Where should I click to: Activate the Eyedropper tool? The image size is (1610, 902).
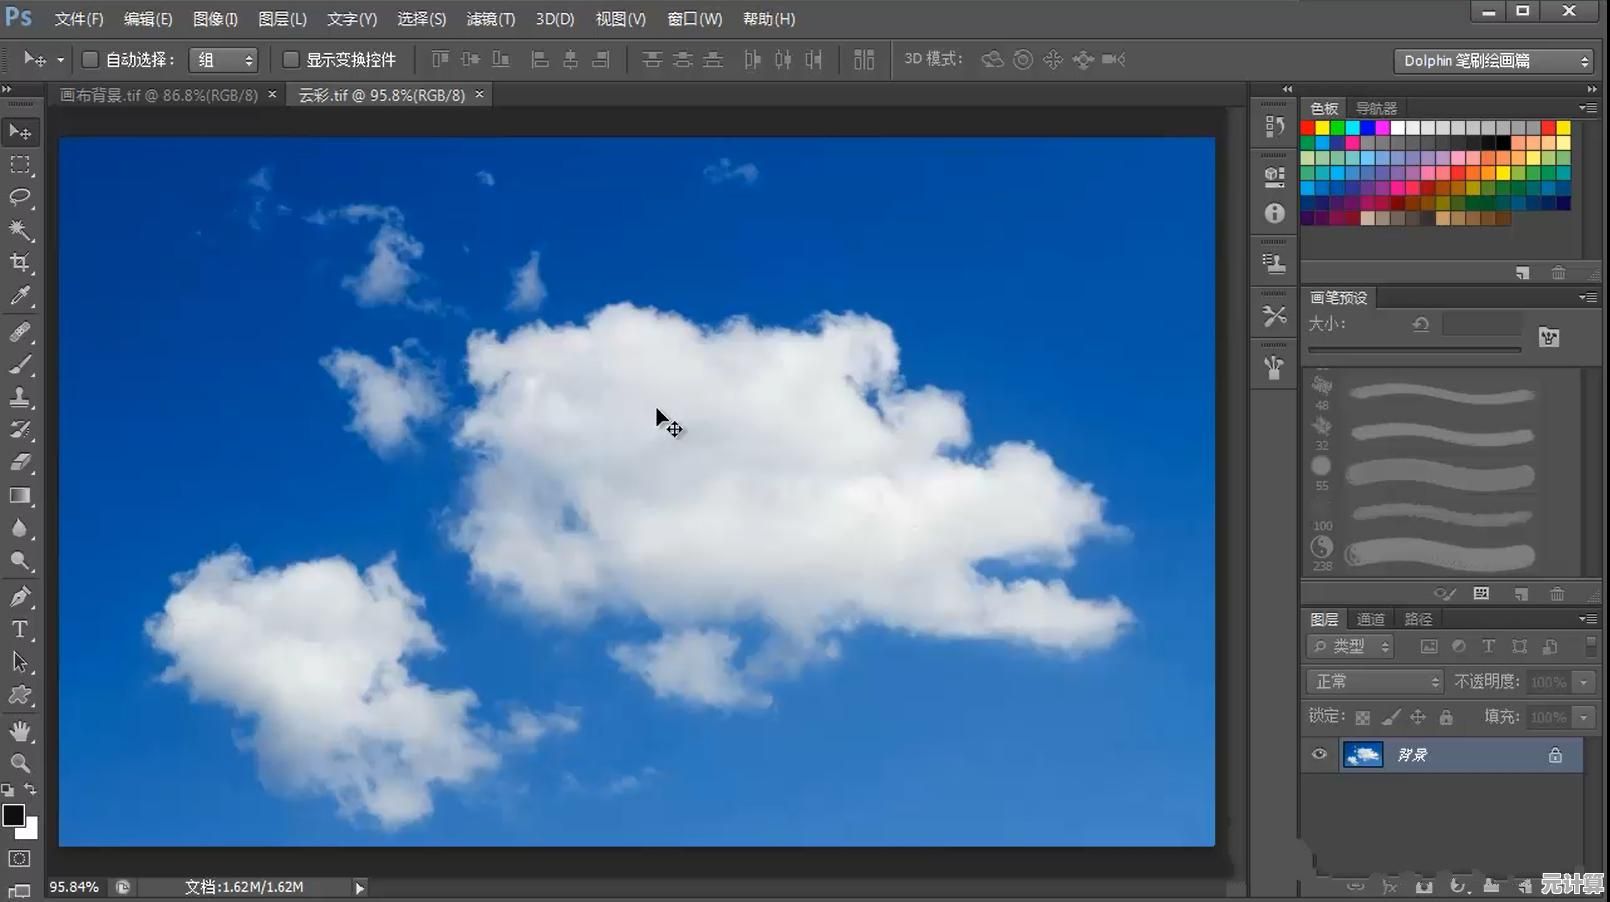click(x=20, y=296)
